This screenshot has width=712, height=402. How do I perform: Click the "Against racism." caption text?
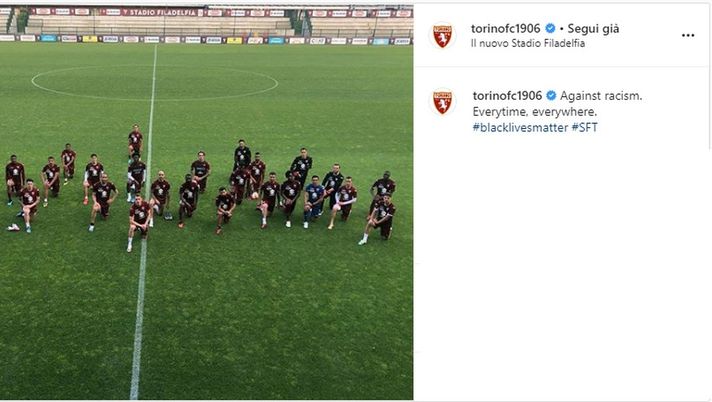601,96
